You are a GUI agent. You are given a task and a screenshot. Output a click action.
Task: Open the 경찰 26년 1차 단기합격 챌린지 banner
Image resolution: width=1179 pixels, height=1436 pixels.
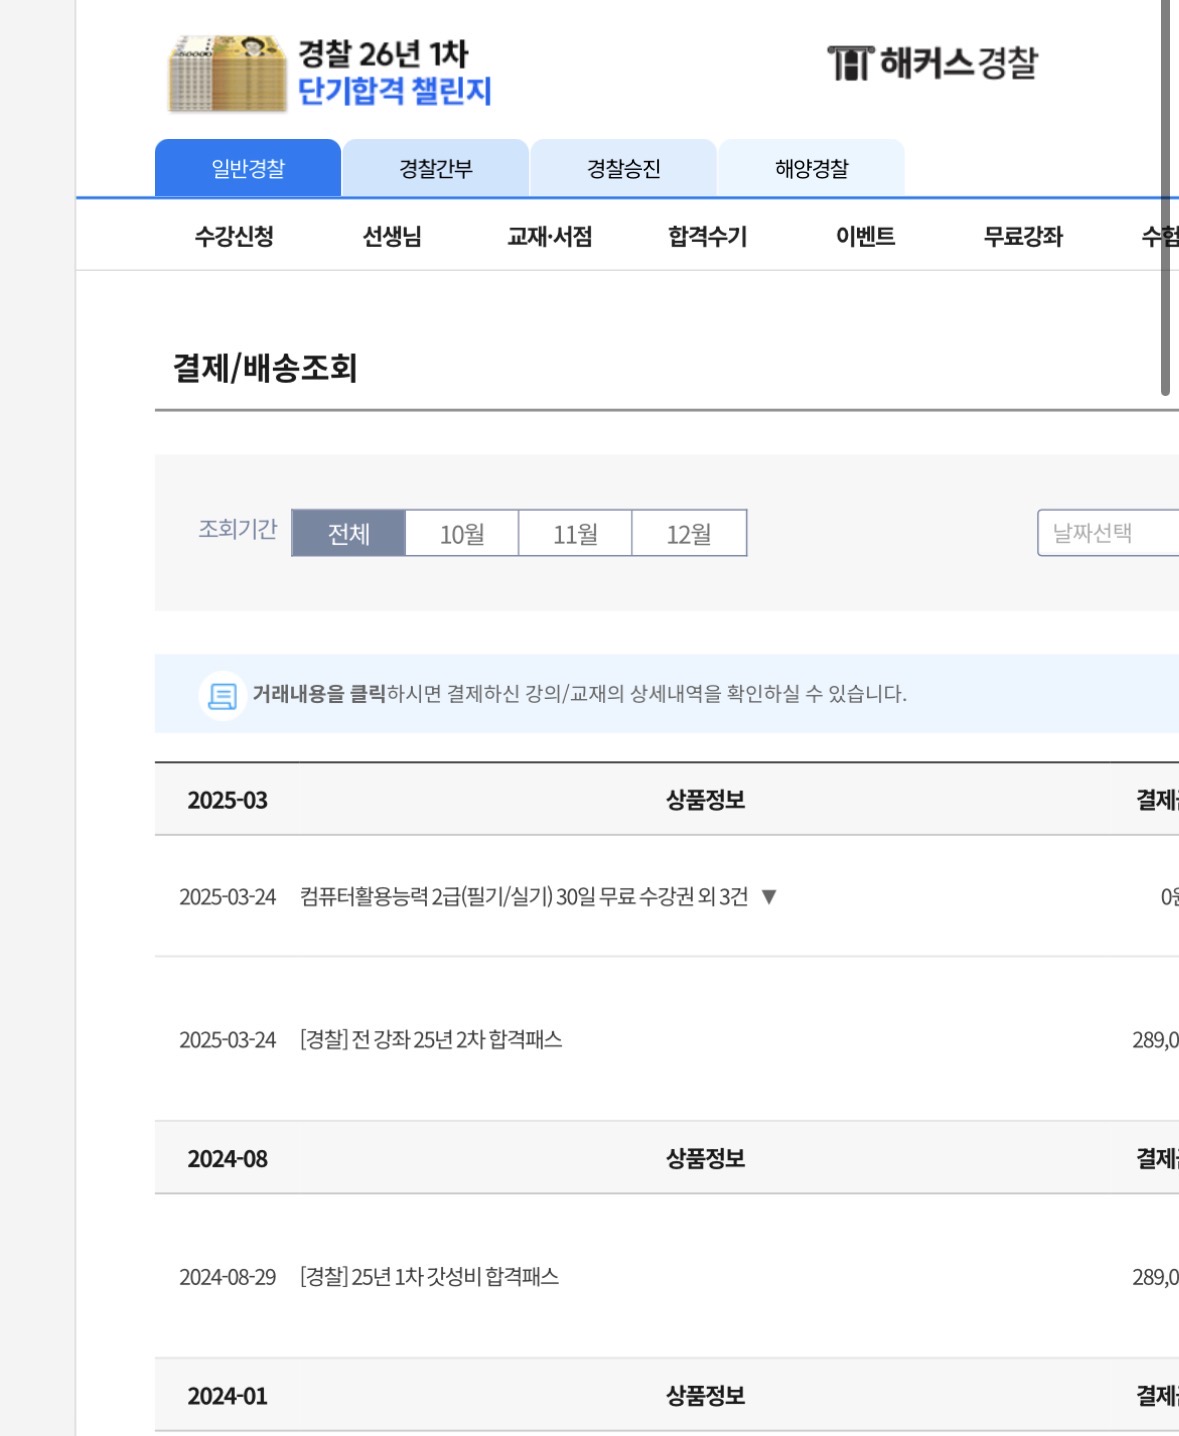pos(394,73)
